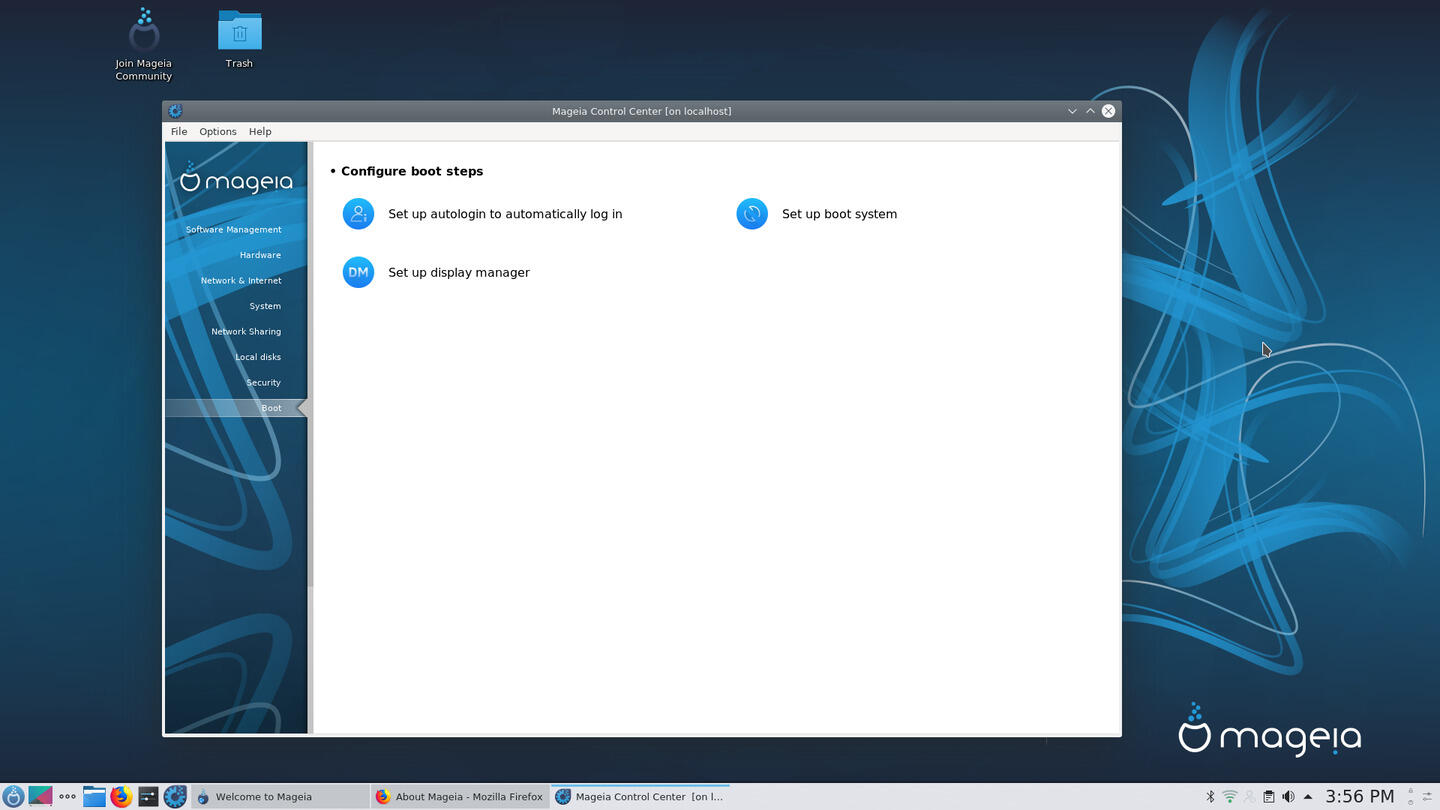Switch to Welcome to Mageia taskbar window

280,797
